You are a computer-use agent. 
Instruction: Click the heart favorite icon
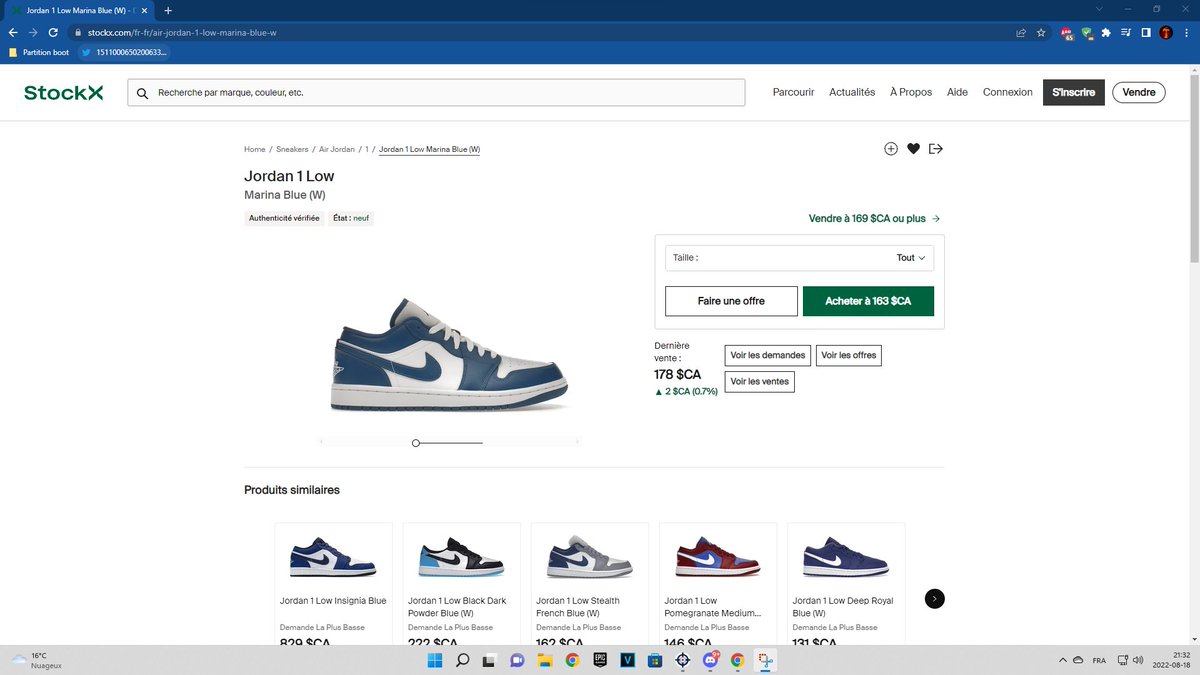click(913, 149)
